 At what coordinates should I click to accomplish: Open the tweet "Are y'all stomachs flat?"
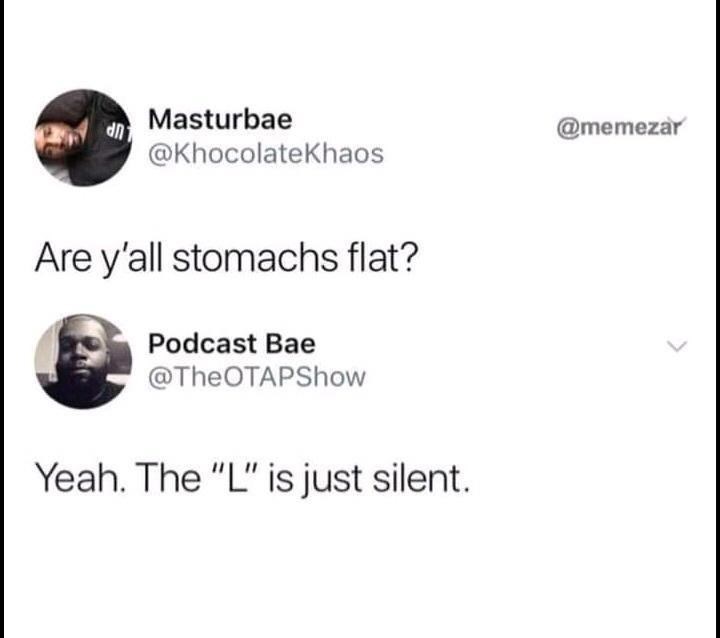[x=226, y=259]
